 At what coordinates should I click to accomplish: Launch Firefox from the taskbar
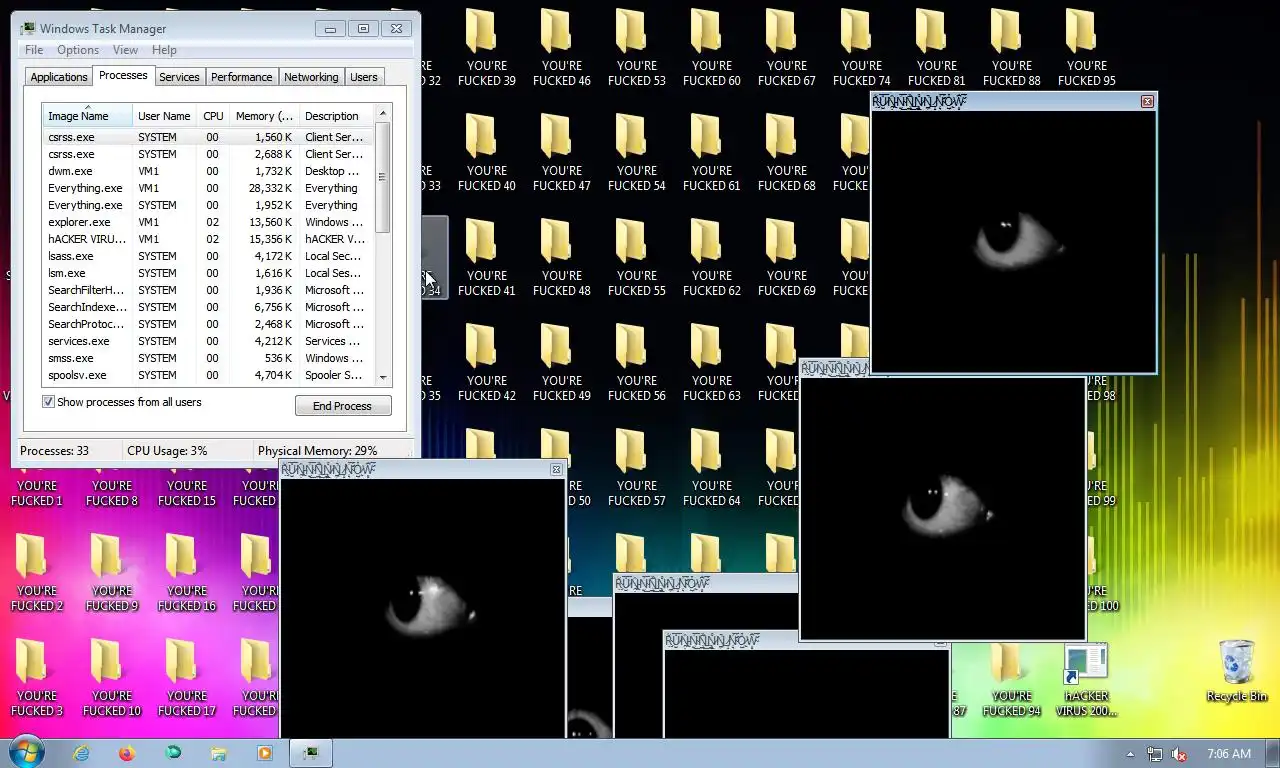(127, 753)
